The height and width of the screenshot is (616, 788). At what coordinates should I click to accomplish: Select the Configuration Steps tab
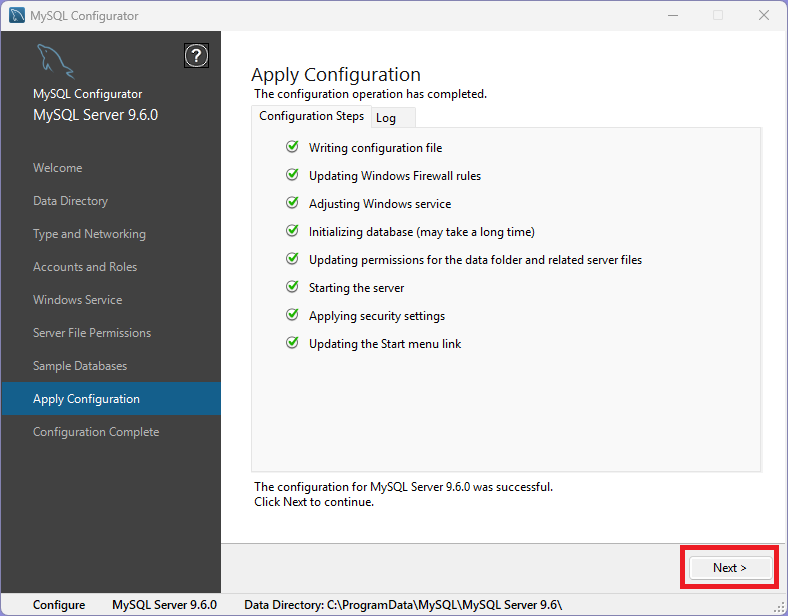pyautogui.click(x=311, y=116)
